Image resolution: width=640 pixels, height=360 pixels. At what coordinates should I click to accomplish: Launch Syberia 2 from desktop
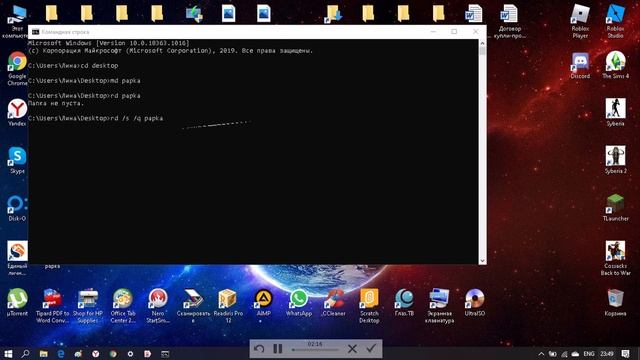tap(616, 160)
